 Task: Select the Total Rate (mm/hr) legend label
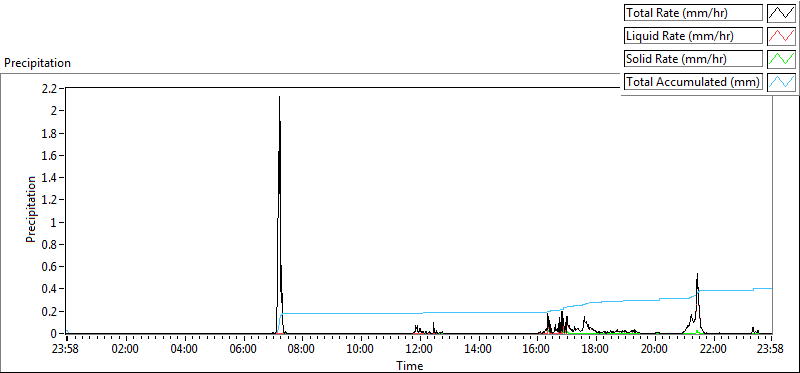[x=693, y=13]
